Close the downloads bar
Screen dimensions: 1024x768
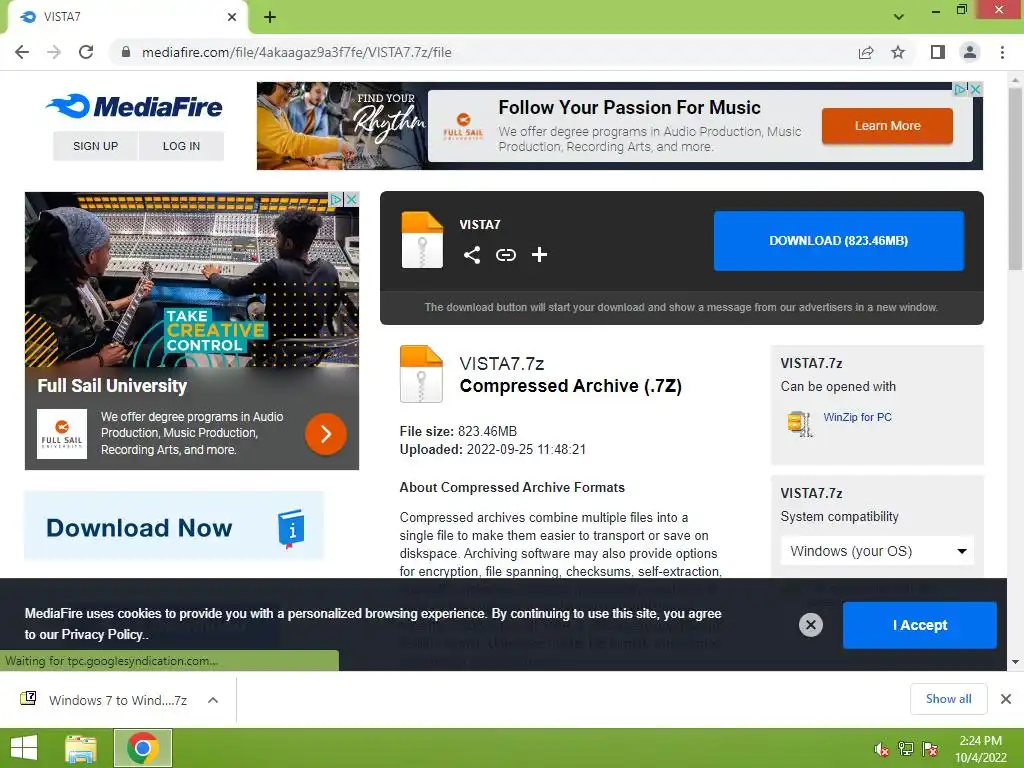tap(1006, 699)
